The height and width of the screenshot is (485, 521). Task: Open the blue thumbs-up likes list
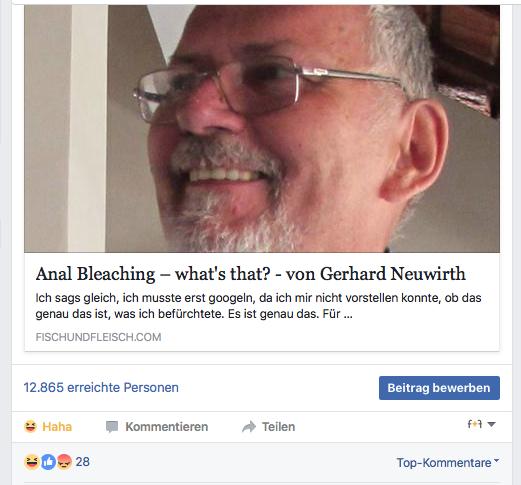coord(48,462)
